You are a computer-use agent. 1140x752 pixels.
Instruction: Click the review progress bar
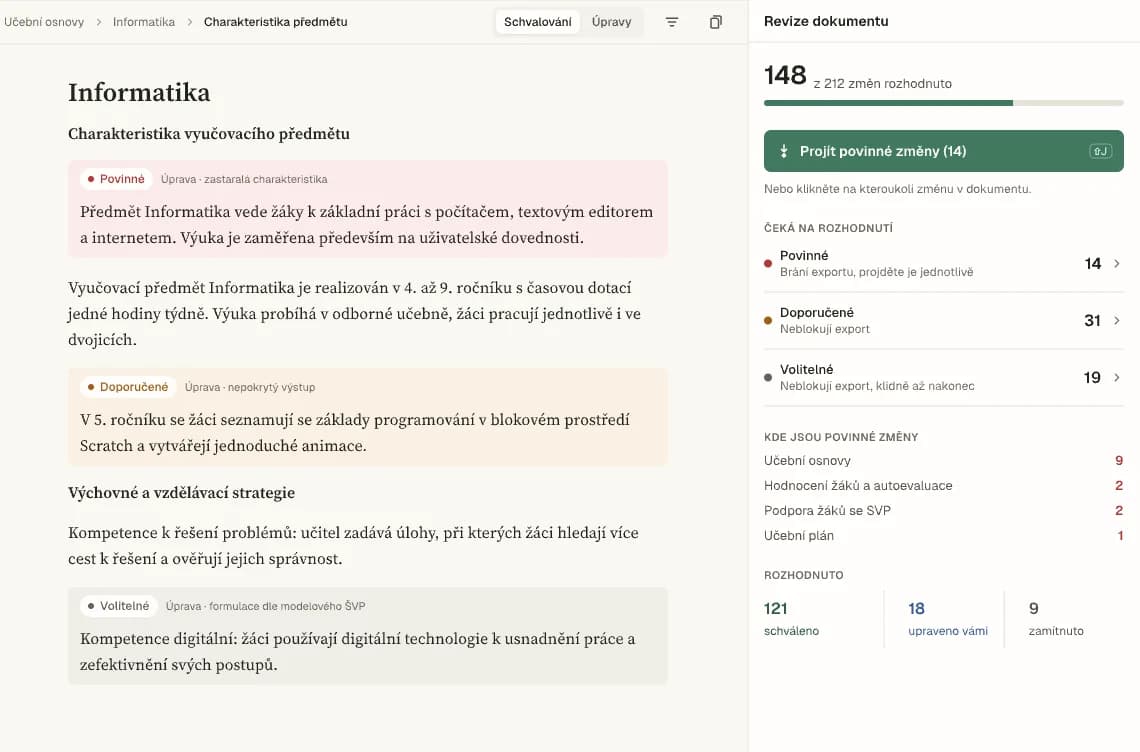coord(944,103)
